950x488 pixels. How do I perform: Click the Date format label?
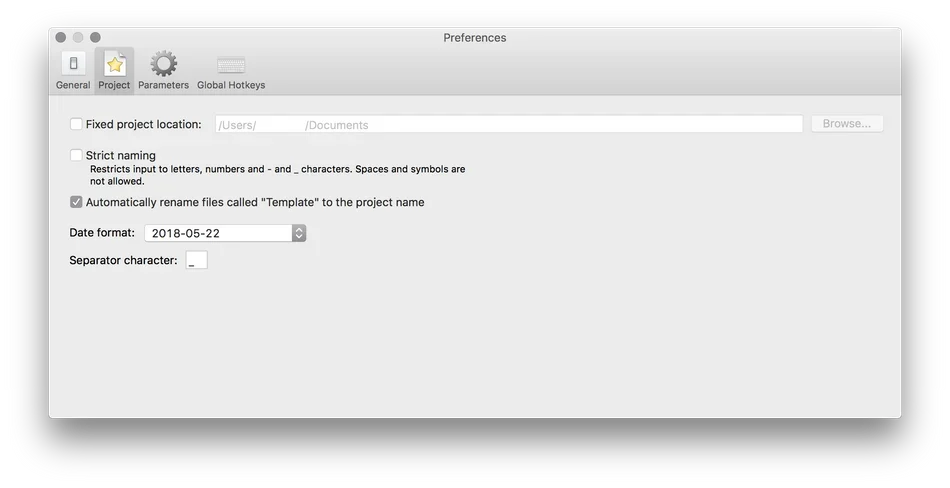click(x=102, y=233)
